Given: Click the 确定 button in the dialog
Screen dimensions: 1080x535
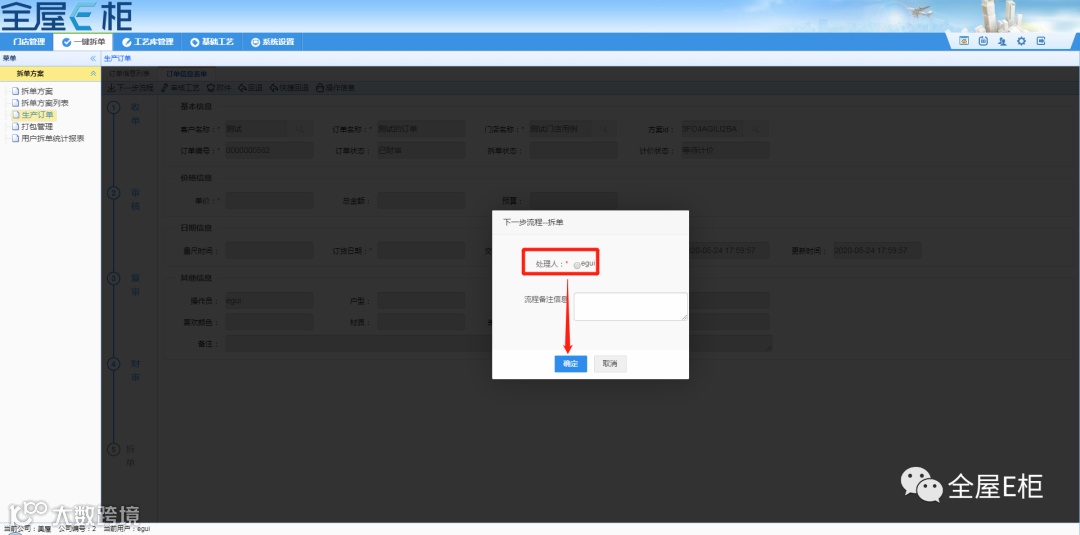Looking at the screenshot, I should tap(570, 364).
